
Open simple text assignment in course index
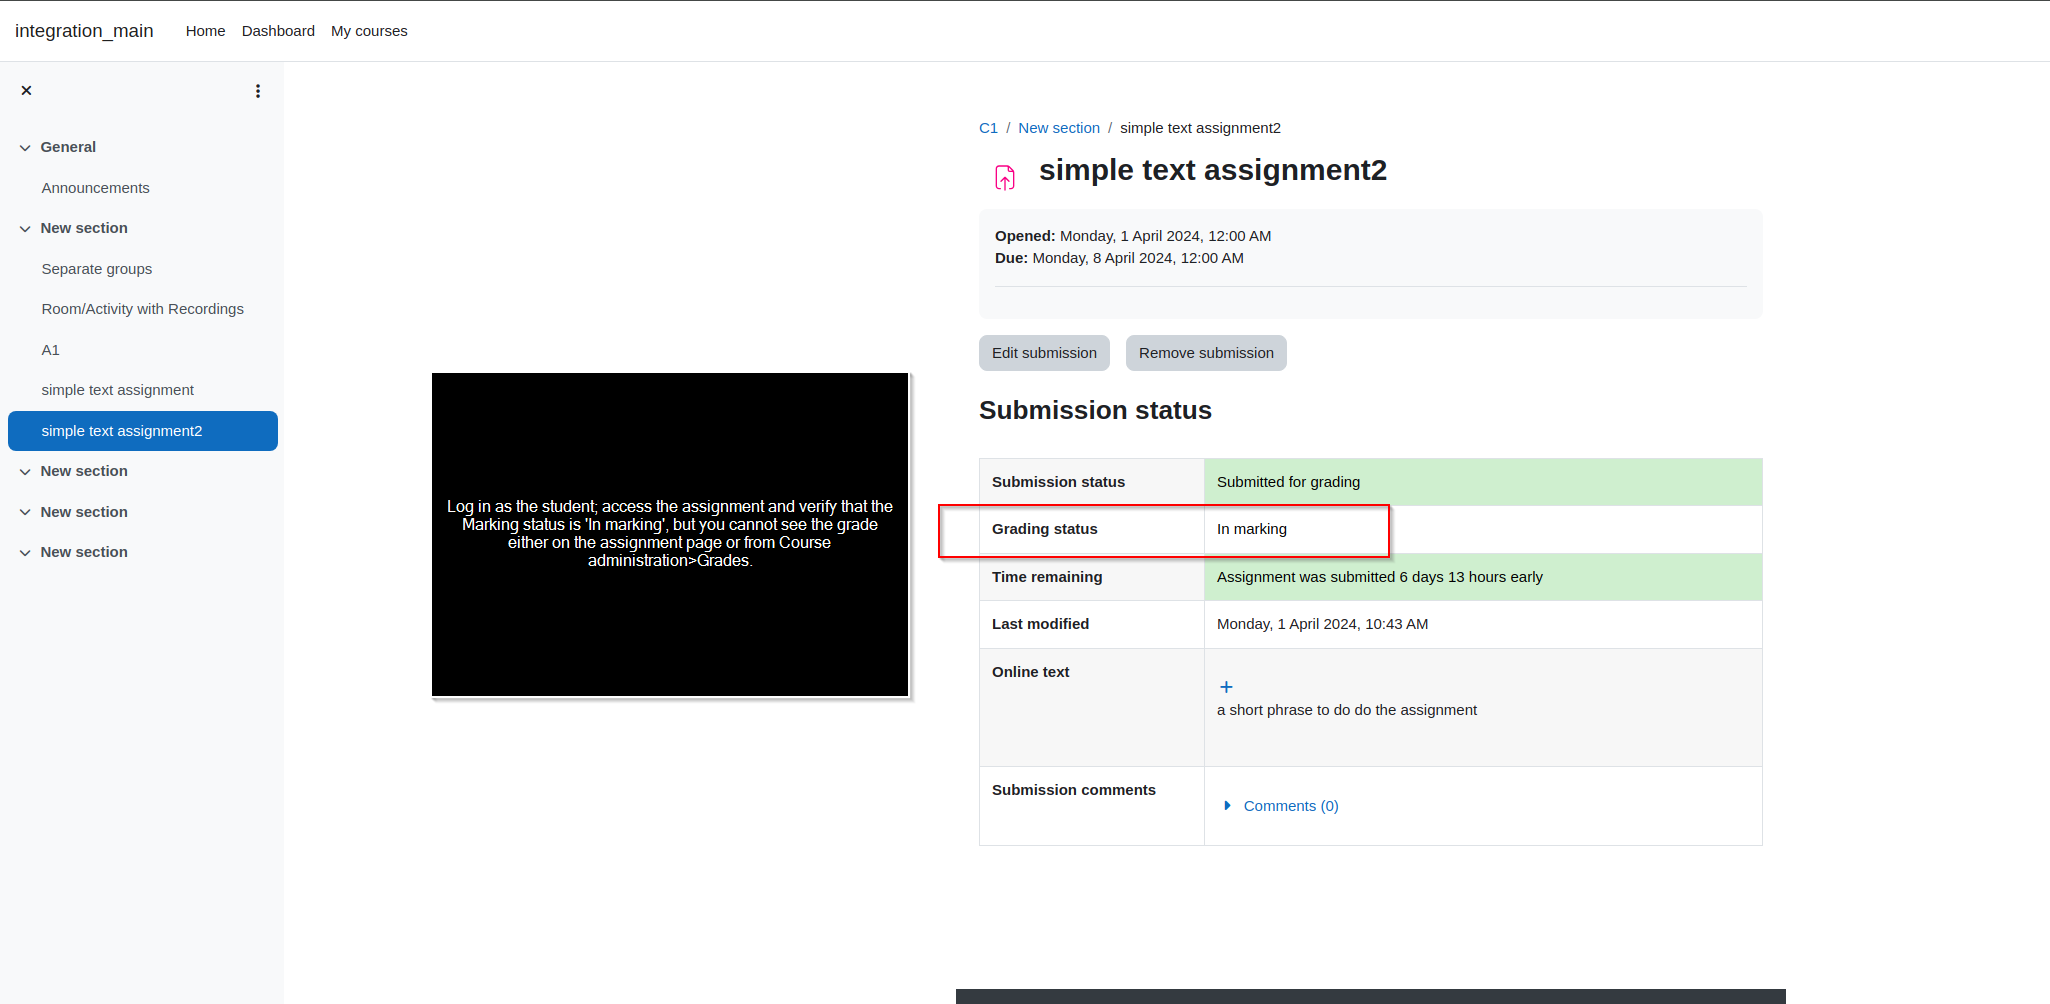click(x=117, y=390)
